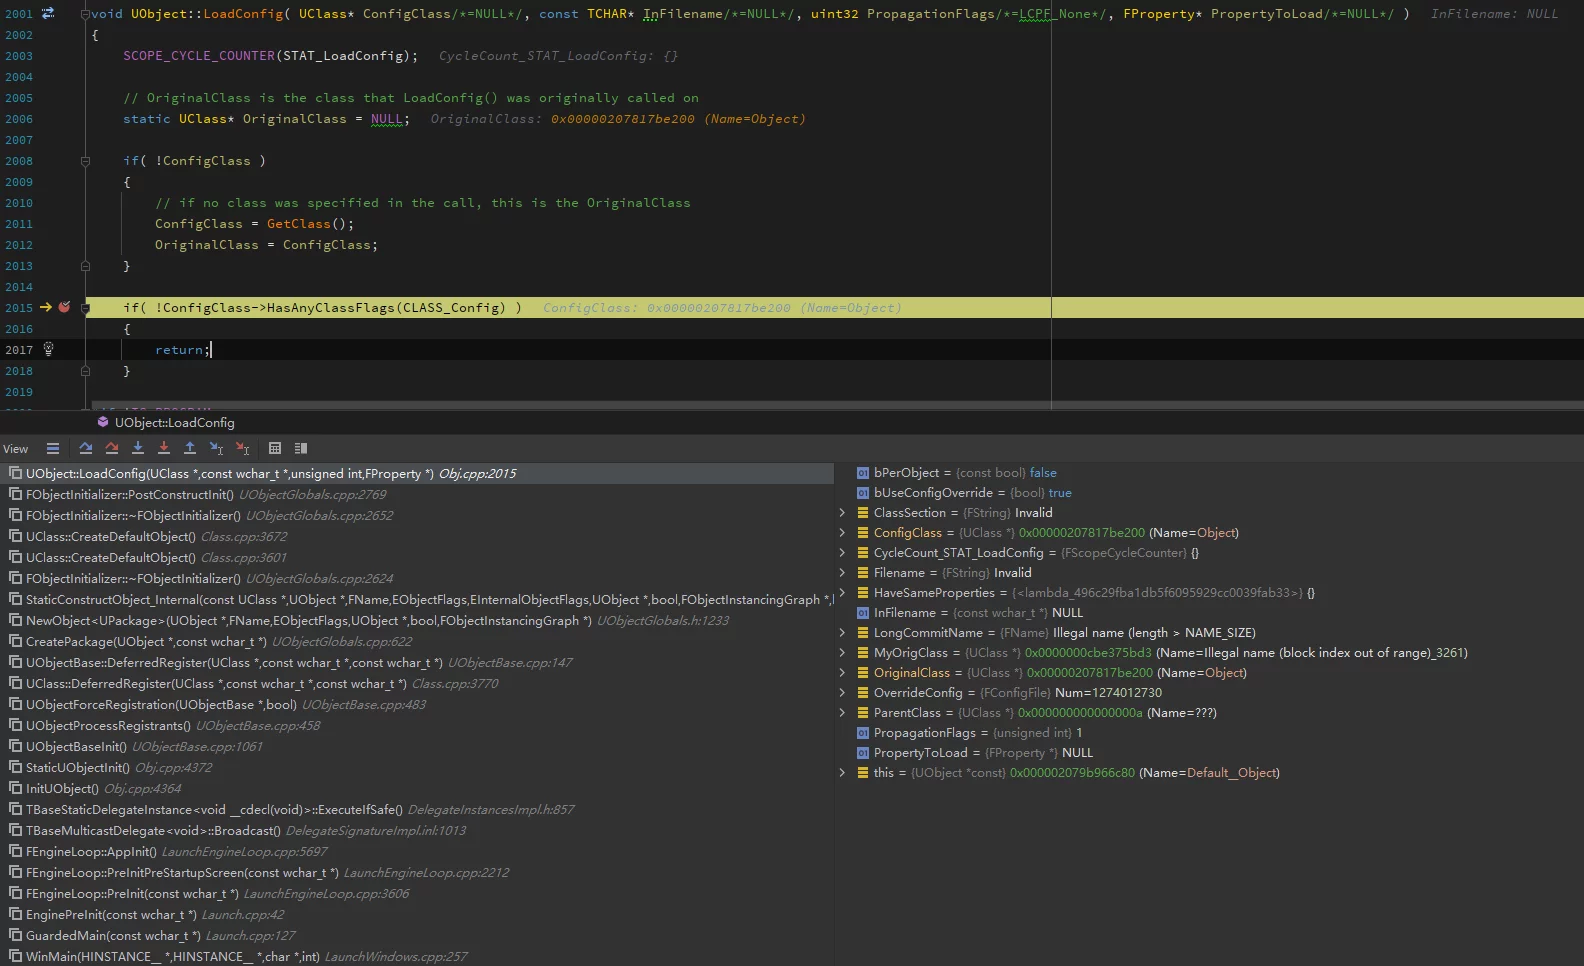Select the UObjectProcessRegistrants() frame
Screen dimensions: 1584x966
(417, 725)
